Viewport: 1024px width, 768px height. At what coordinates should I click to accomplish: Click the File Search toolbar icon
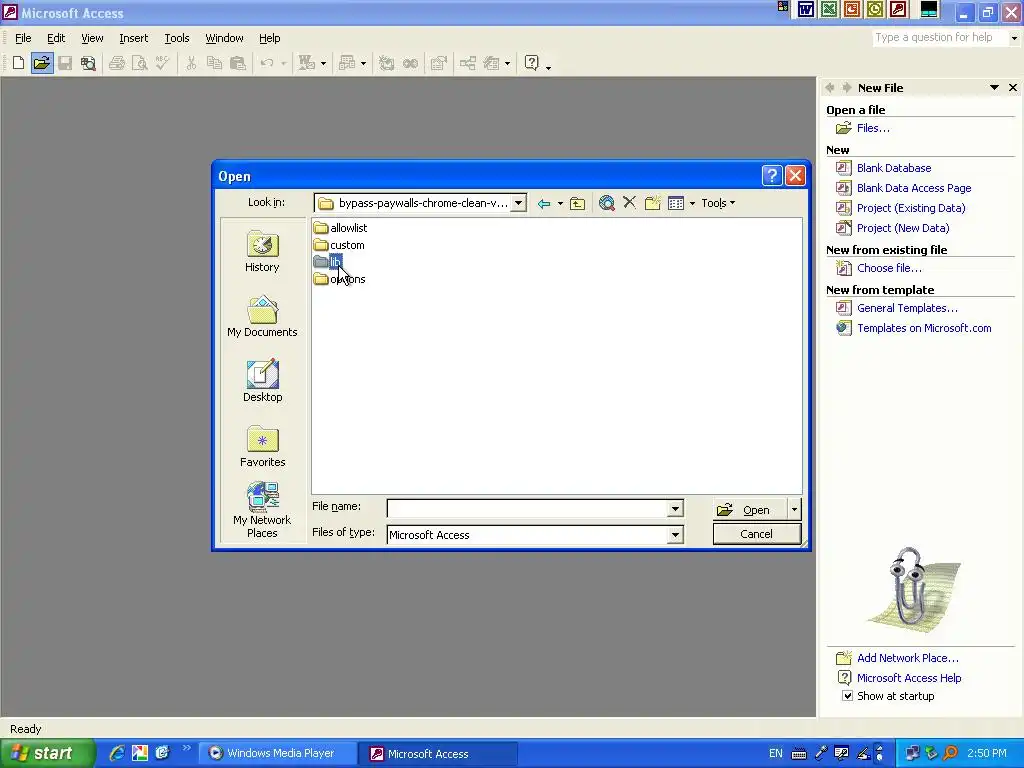pyautogui.click(x=88, y=63)
